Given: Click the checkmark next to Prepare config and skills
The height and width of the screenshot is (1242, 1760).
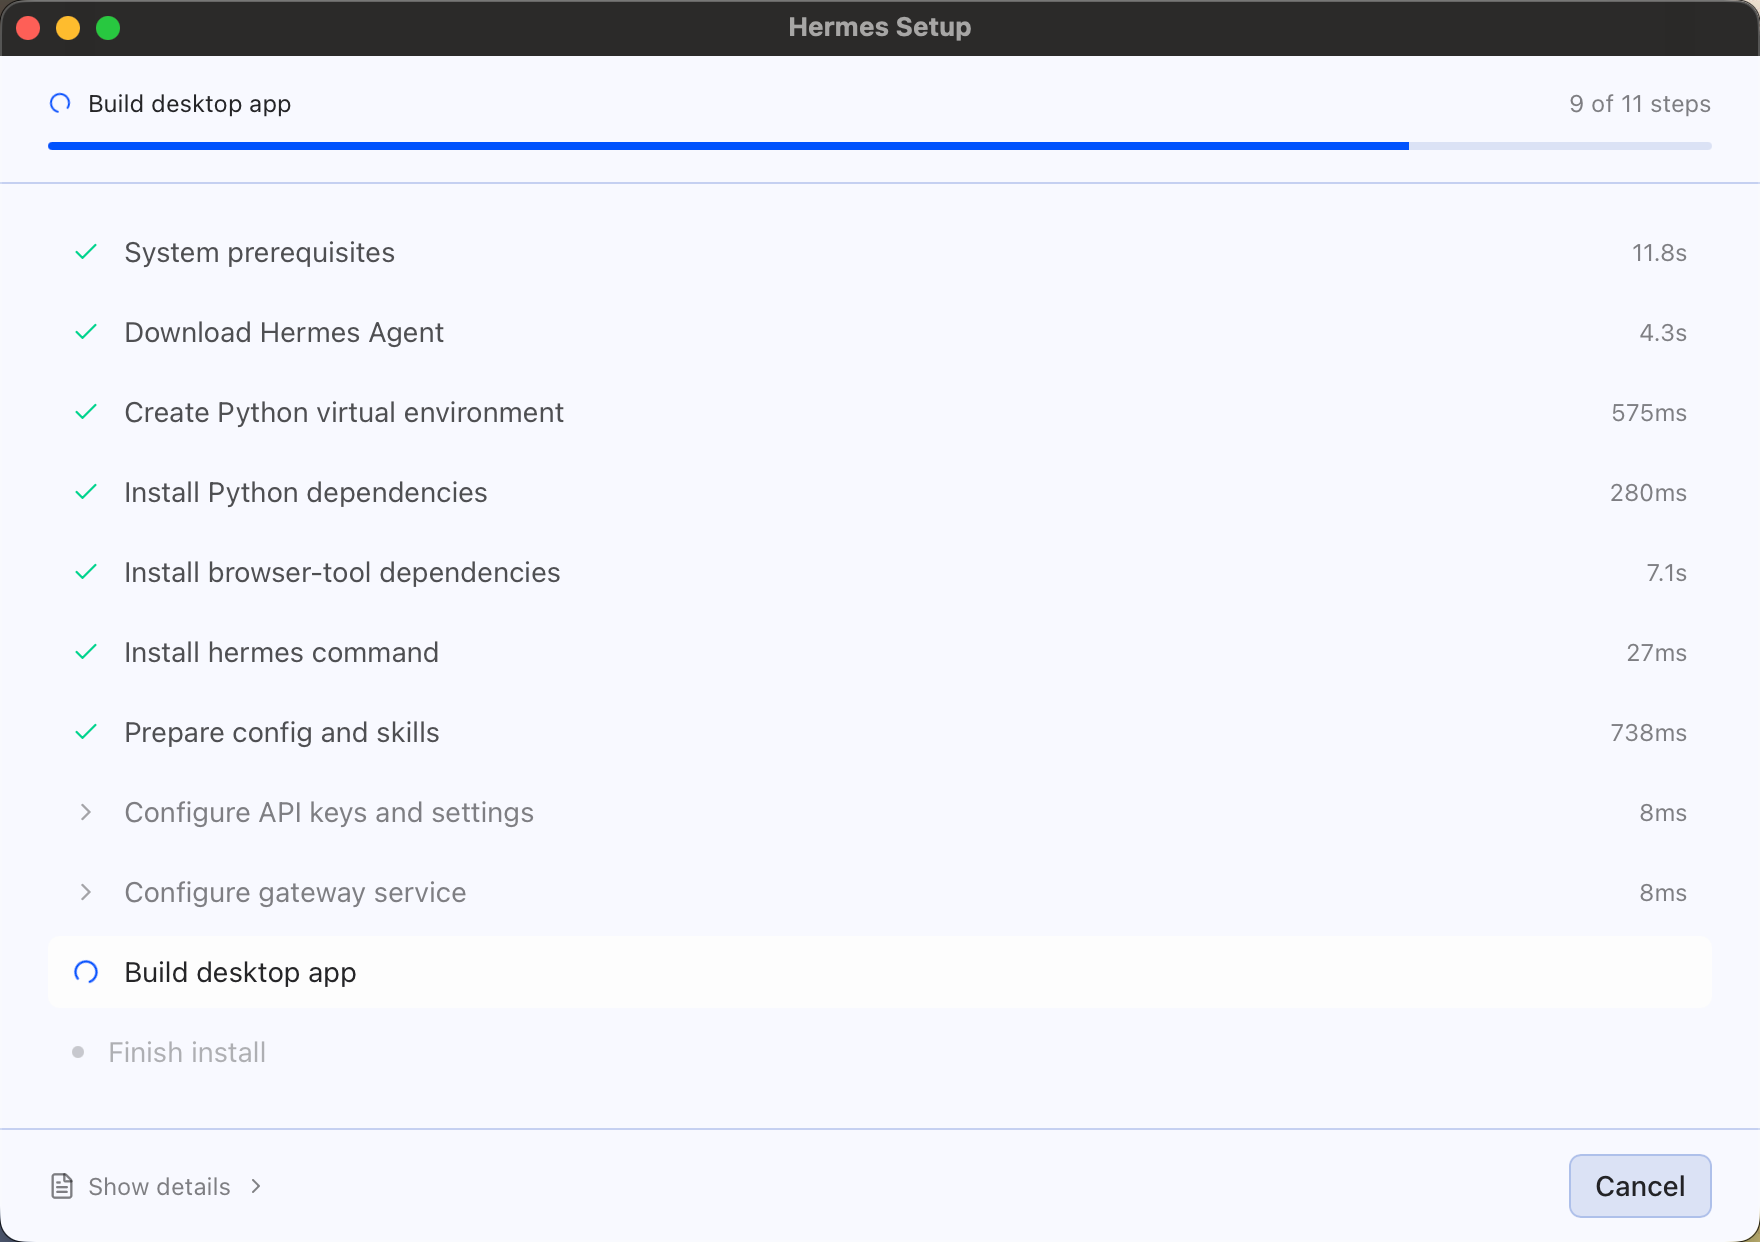Looking at the screenshot, I should pyautogui.click(x=86, y=732).
